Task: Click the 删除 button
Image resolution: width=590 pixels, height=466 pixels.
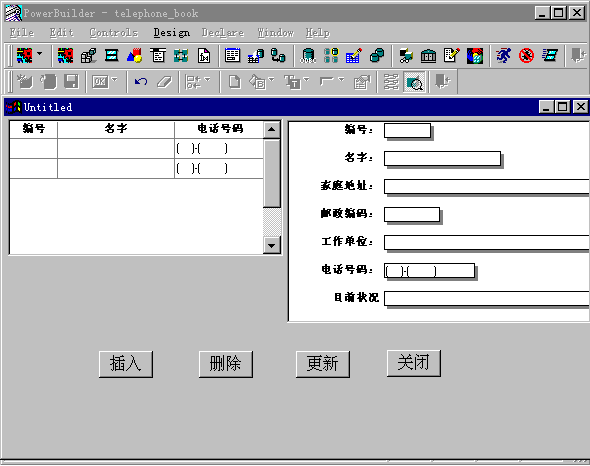Action: [225, 364]
